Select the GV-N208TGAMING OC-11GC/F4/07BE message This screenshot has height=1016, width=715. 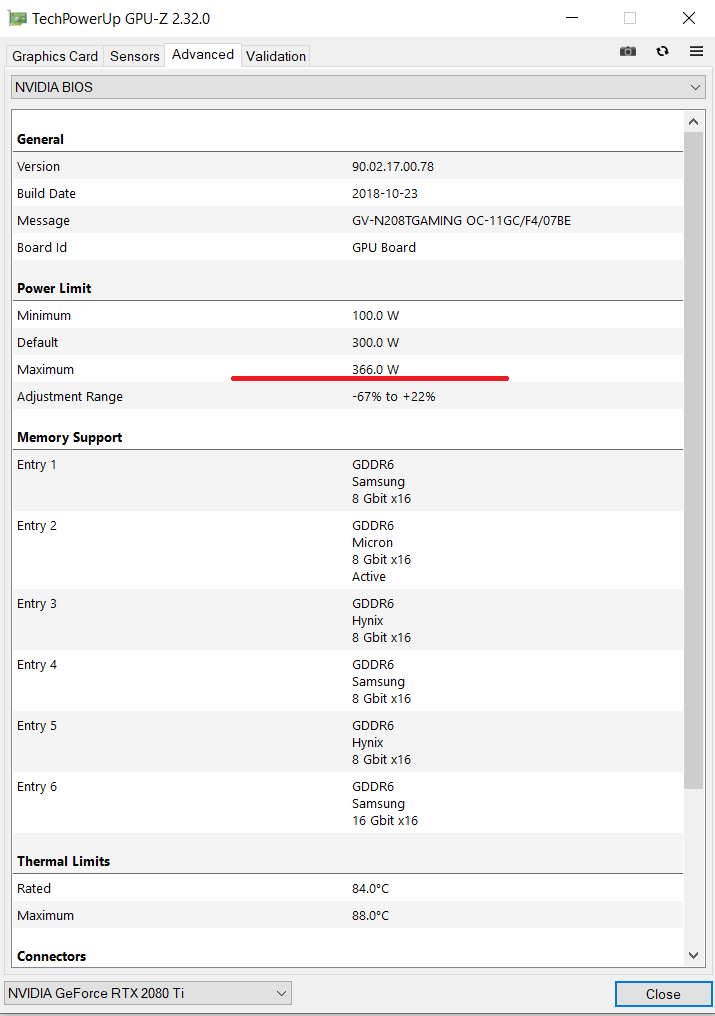(x=462, y=221)
